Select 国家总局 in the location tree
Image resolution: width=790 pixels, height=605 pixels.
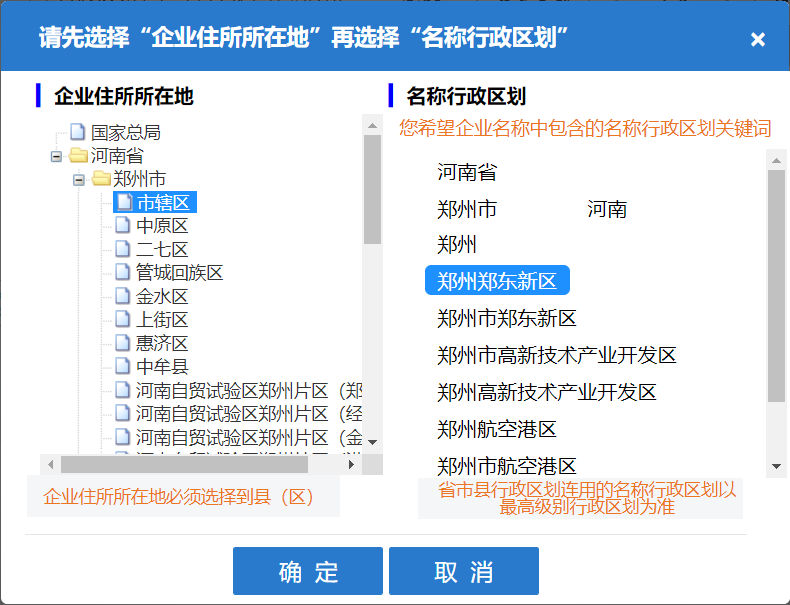pyautogui.click(x=126, y=132)
